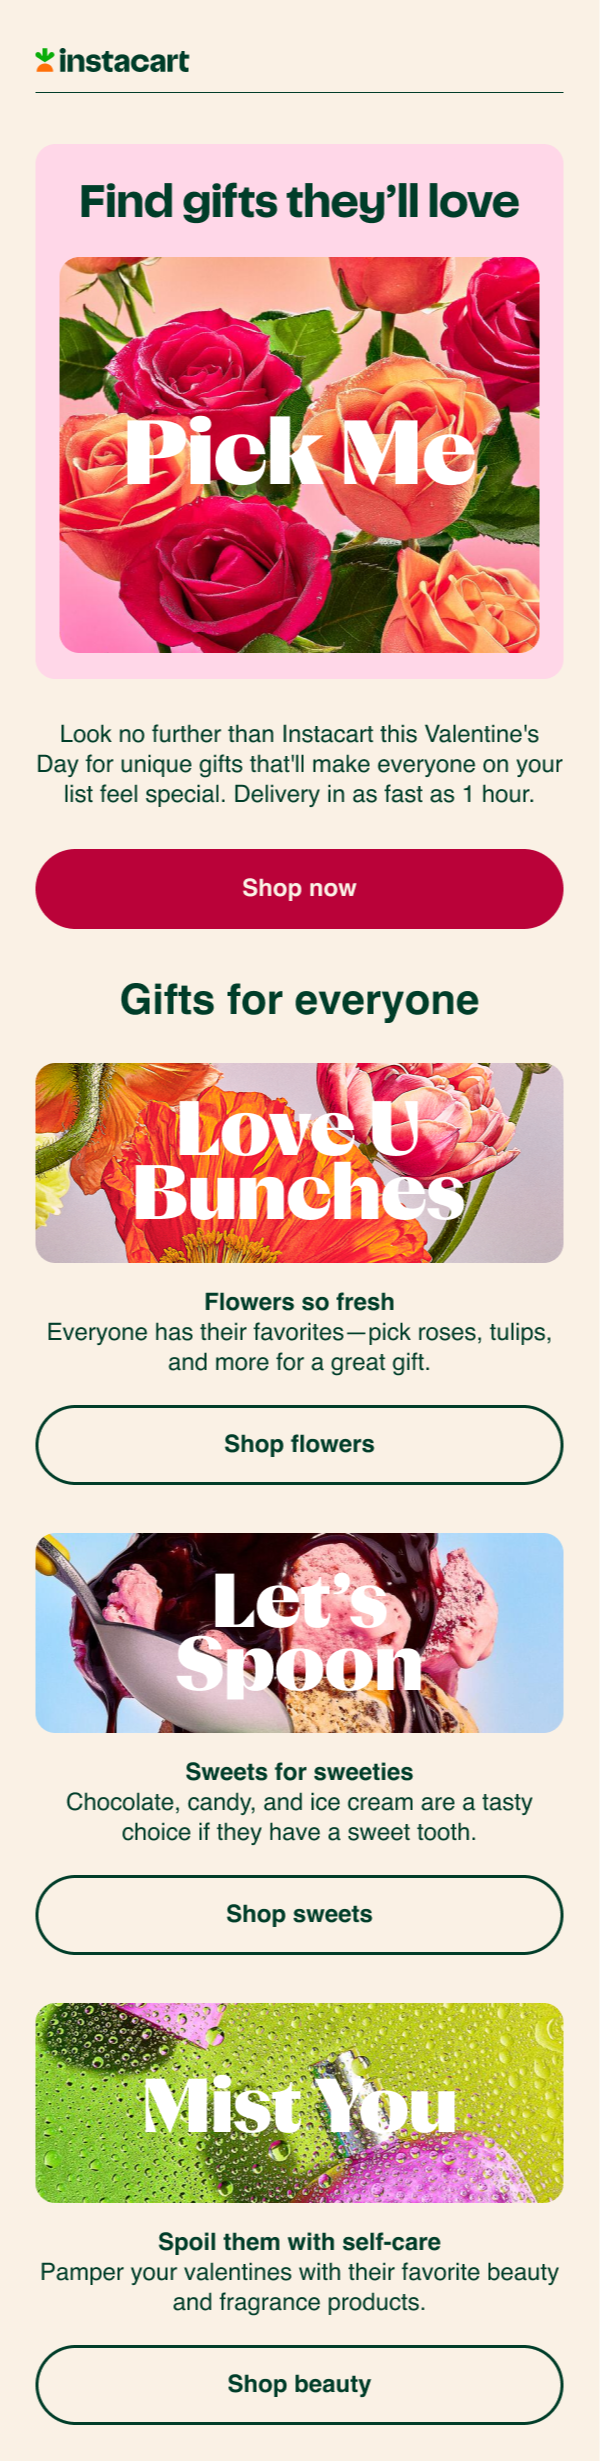The width and height of the screenshot is (600, 2461).
Task: Click the 'Shop sweets' button
Action: pyautogui.click(x=299, y=1914)
